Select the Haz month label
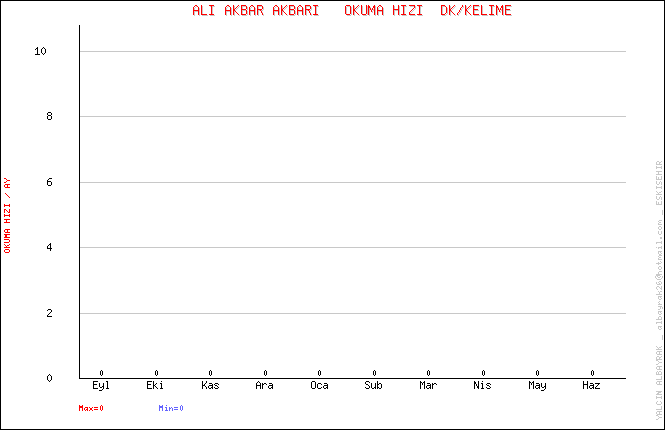Image resolution: width=665 pixels, height=430 pixels. pos(592,386)
